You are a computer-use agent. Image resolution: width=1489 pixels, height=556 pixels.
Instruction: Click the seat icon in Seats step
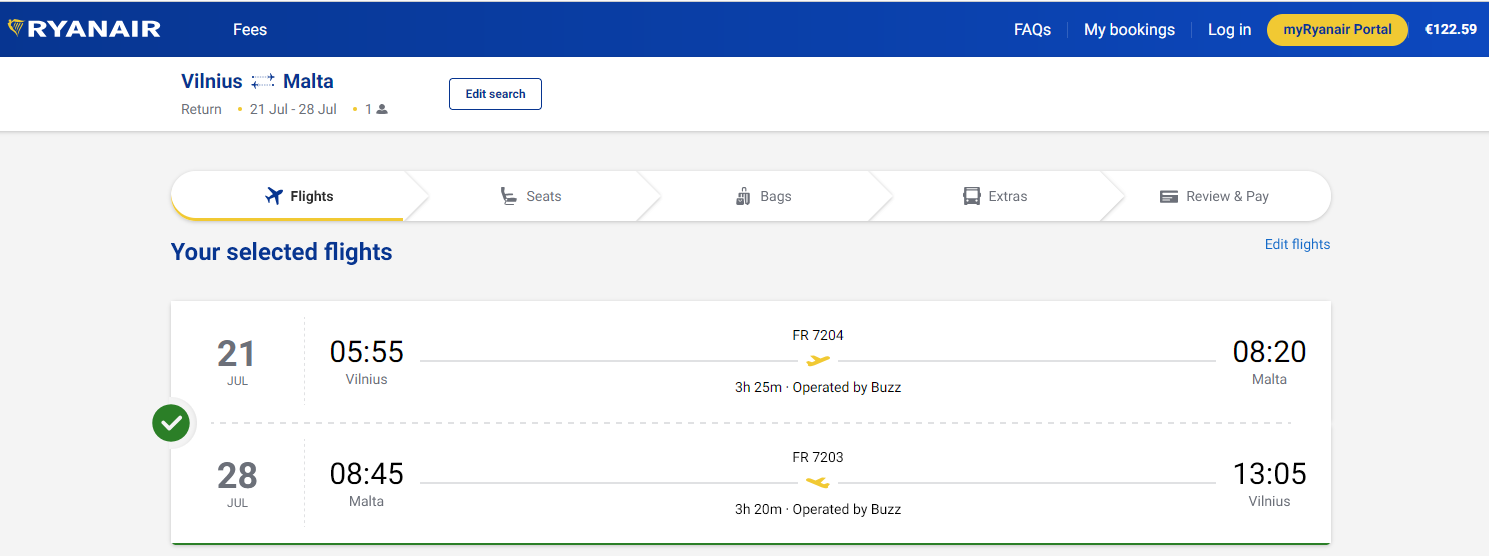click(x=509, y=196)
